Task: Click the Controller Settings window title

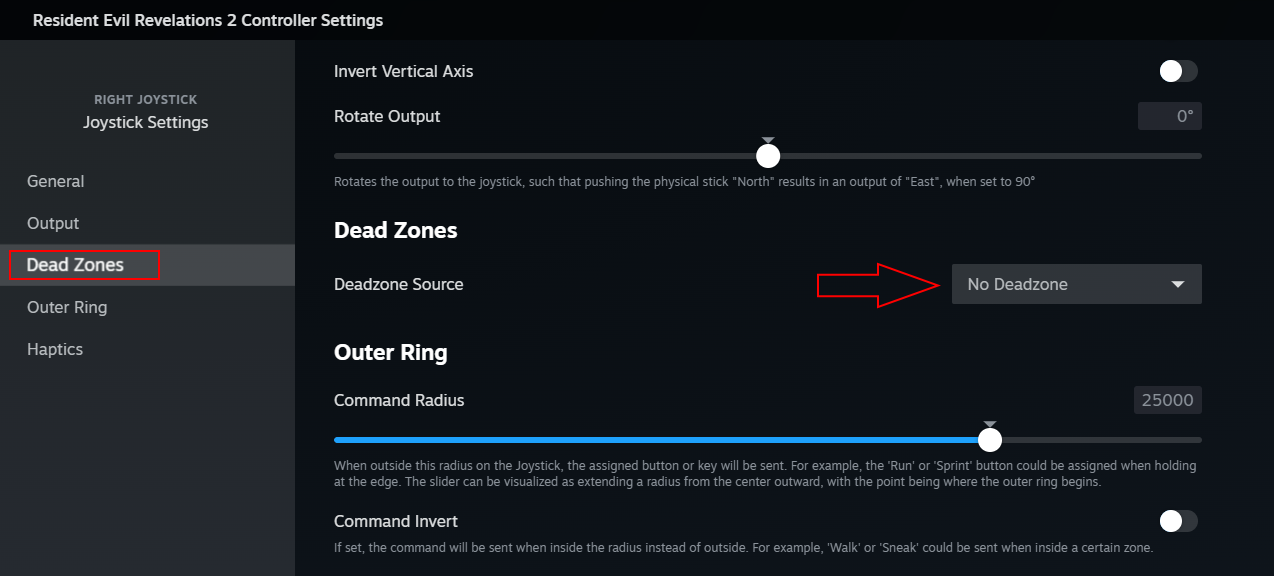Action: [208, 20]
